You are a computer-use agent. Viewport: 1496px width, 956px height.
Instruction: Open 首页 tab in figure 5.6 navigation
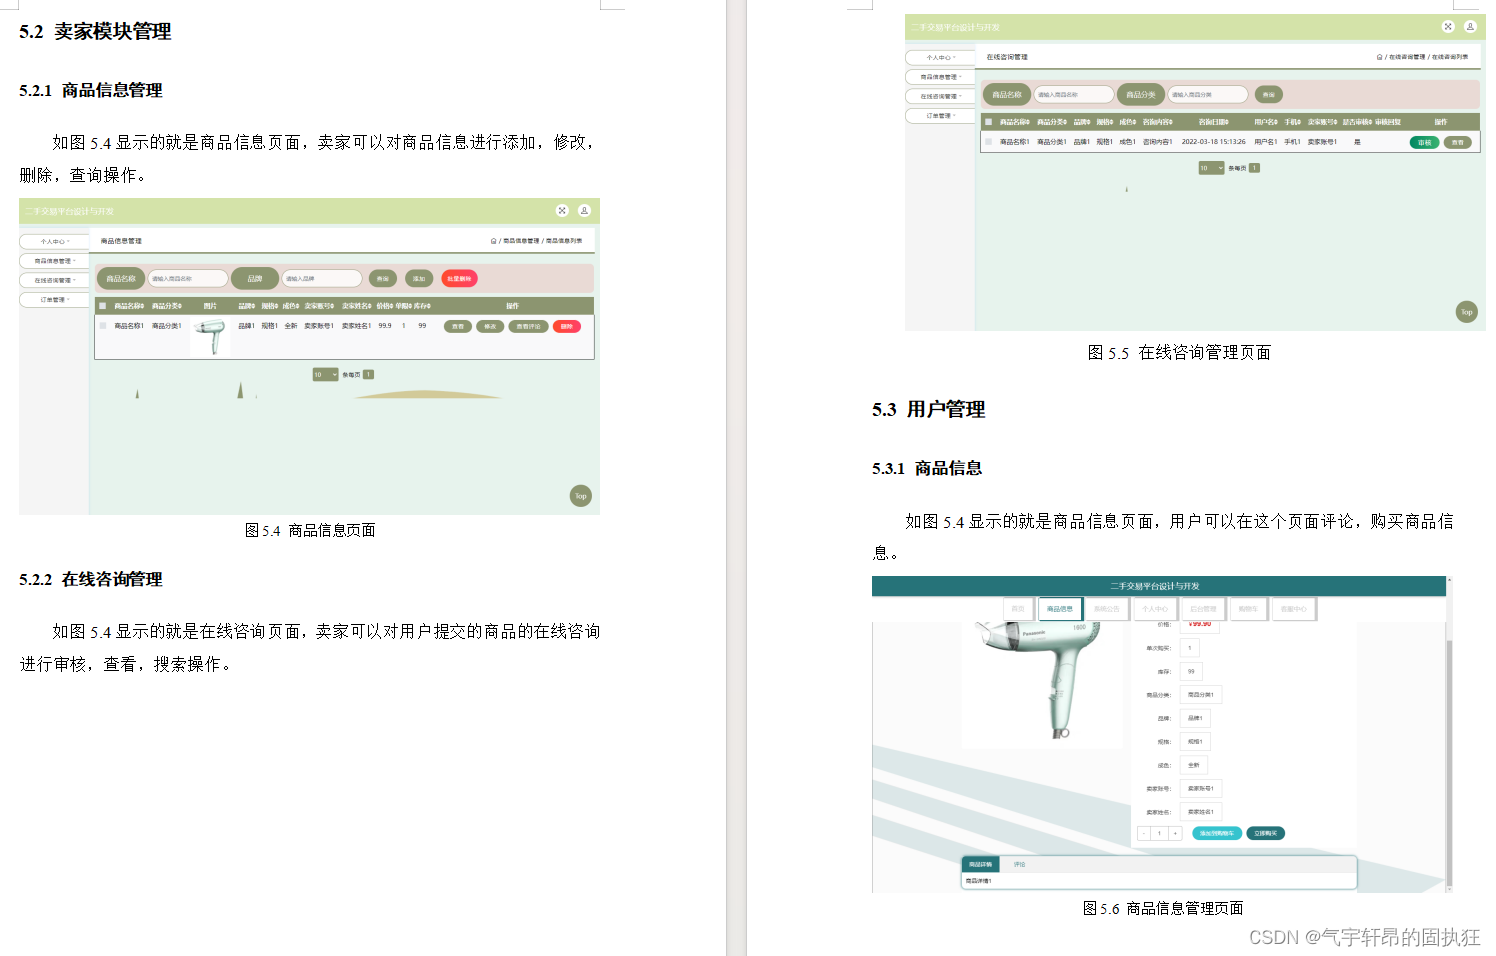1018,609
